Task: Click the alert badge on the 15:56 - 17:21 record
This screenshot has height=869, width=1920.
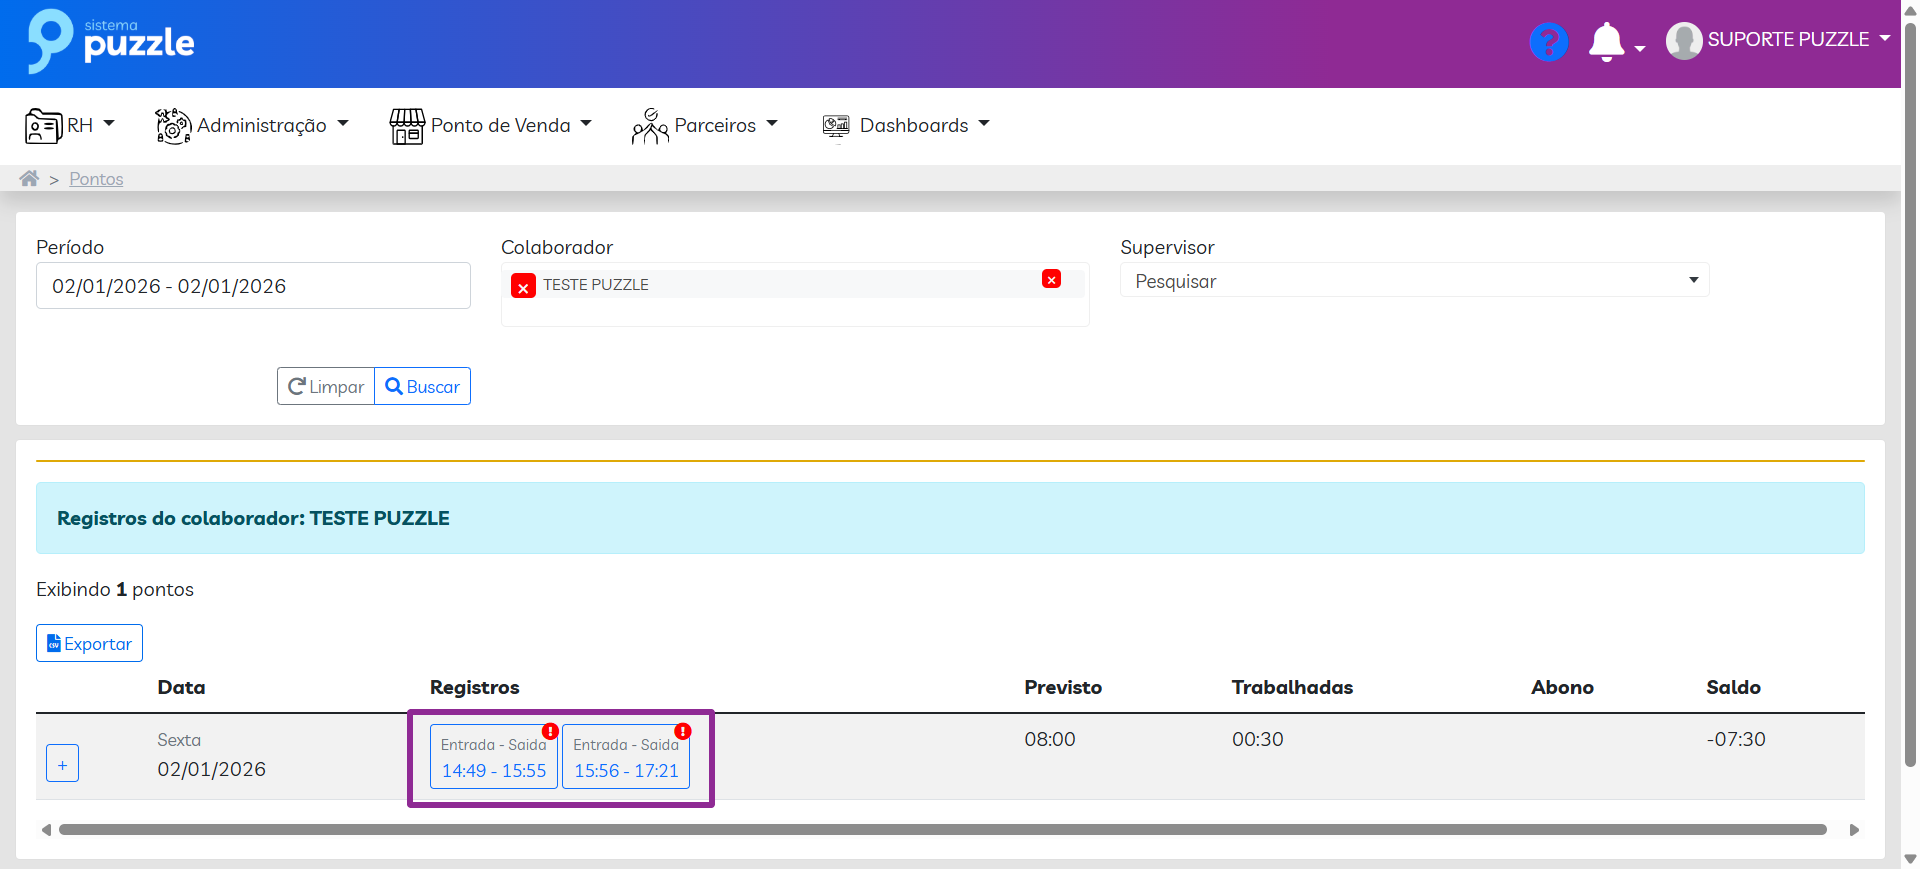Action: 683,731
